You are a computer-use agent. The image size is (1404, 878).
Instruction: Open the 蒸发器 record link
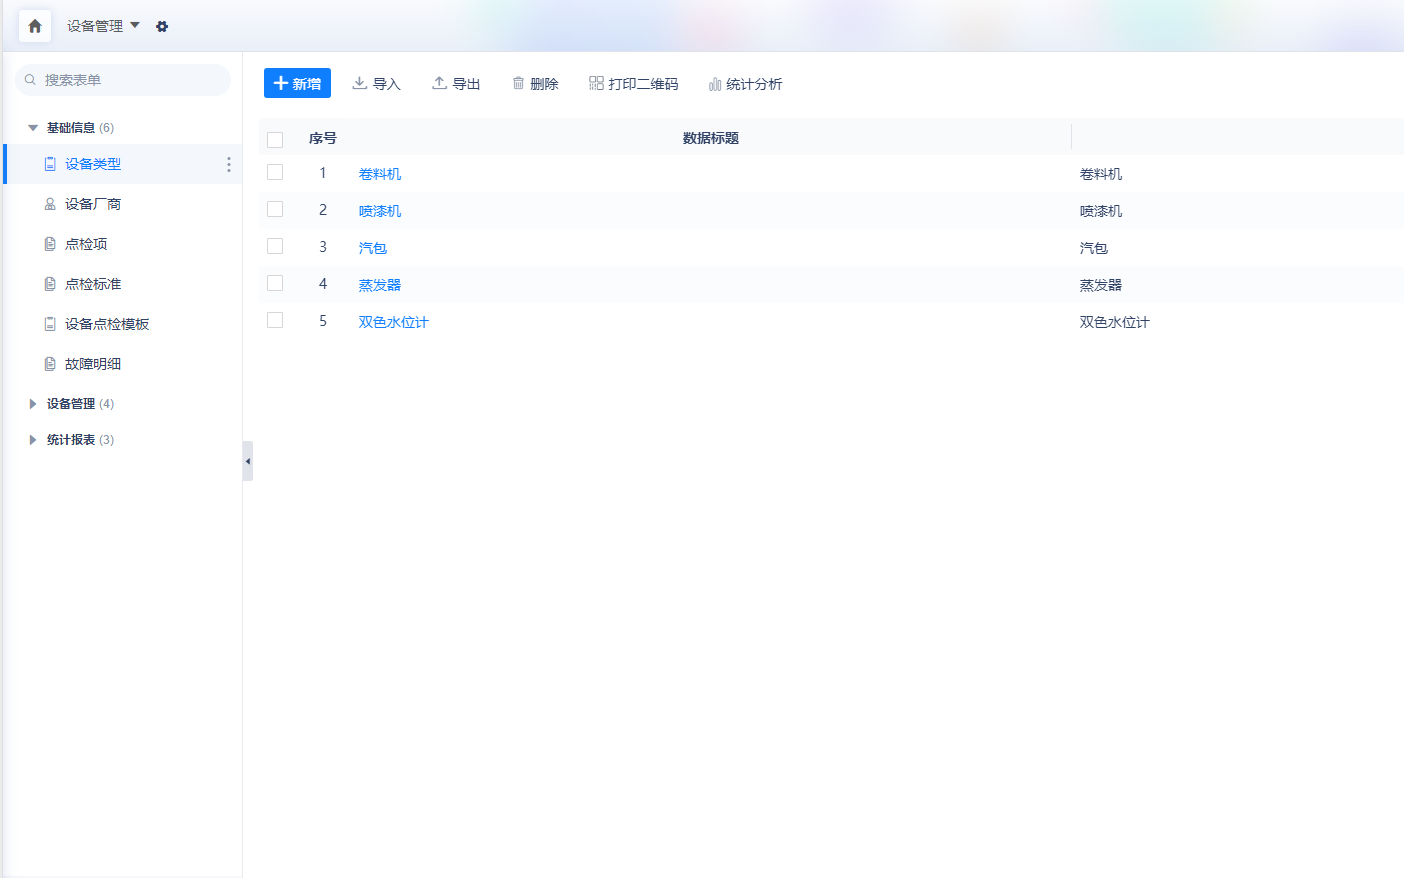click(x=380, y=285)
